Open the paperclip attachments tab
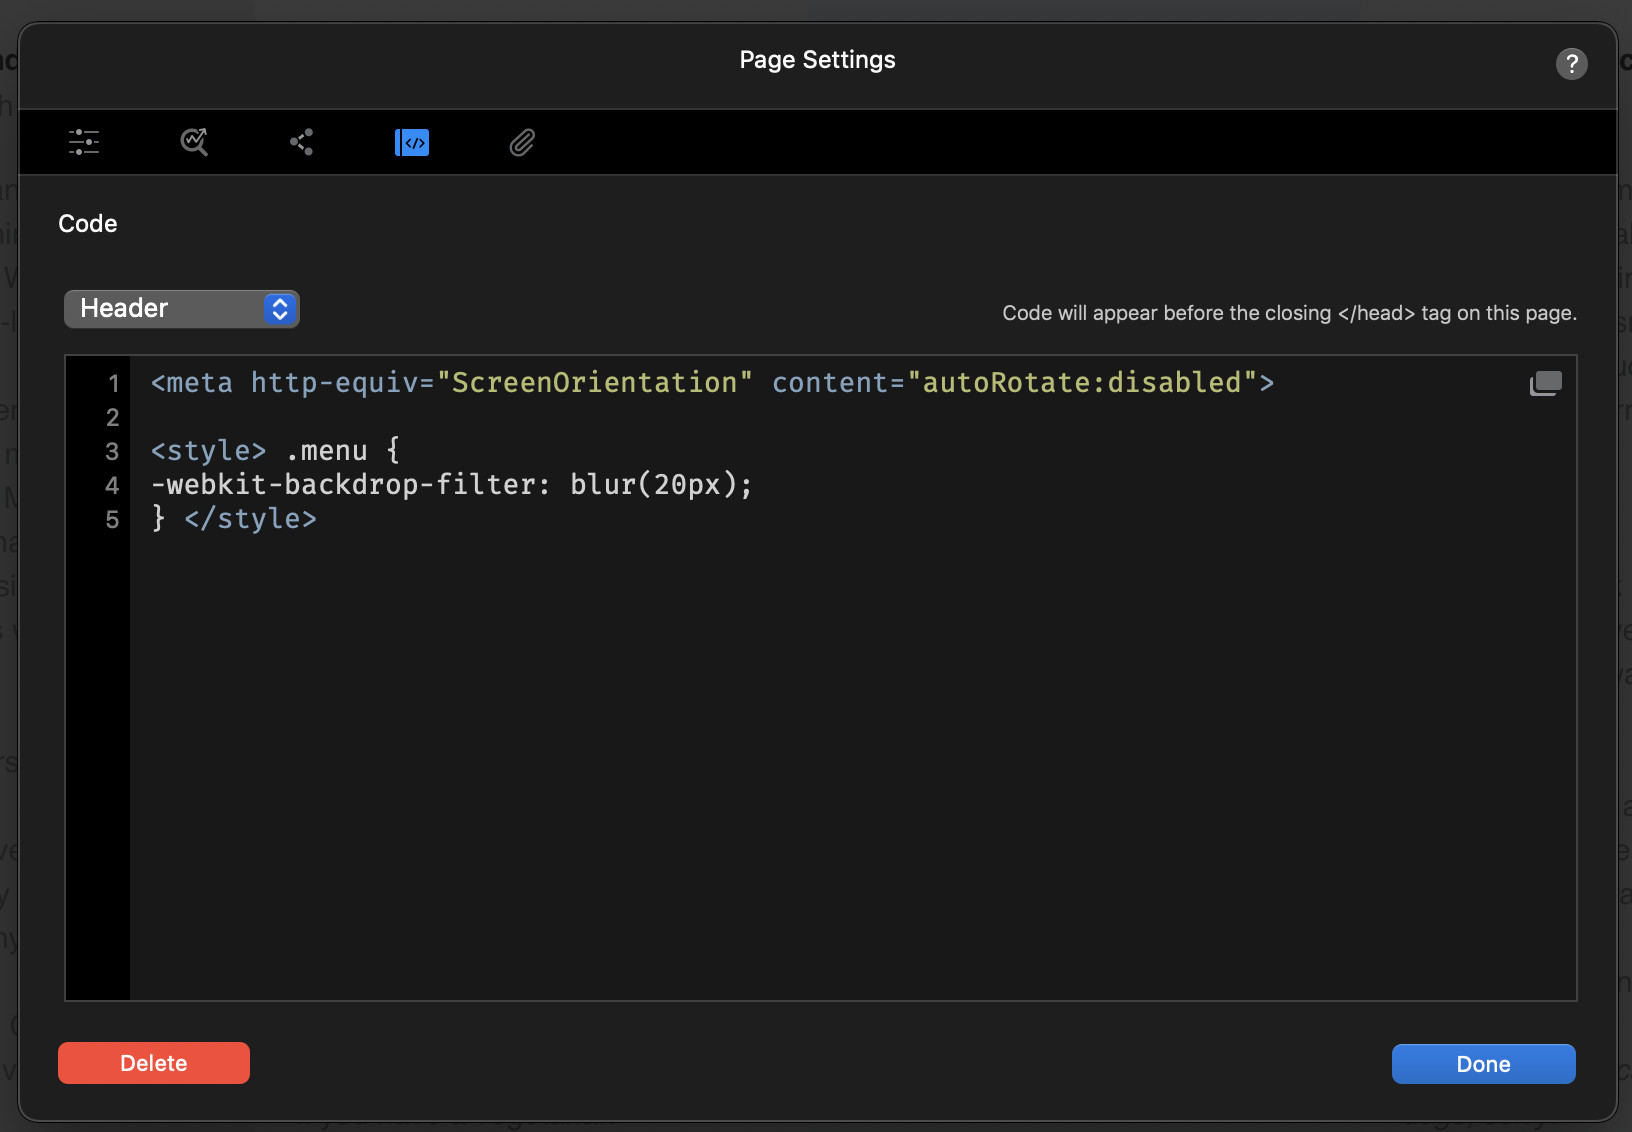The width and height of the screenshot is (1632, 1132). click(522, 143)
